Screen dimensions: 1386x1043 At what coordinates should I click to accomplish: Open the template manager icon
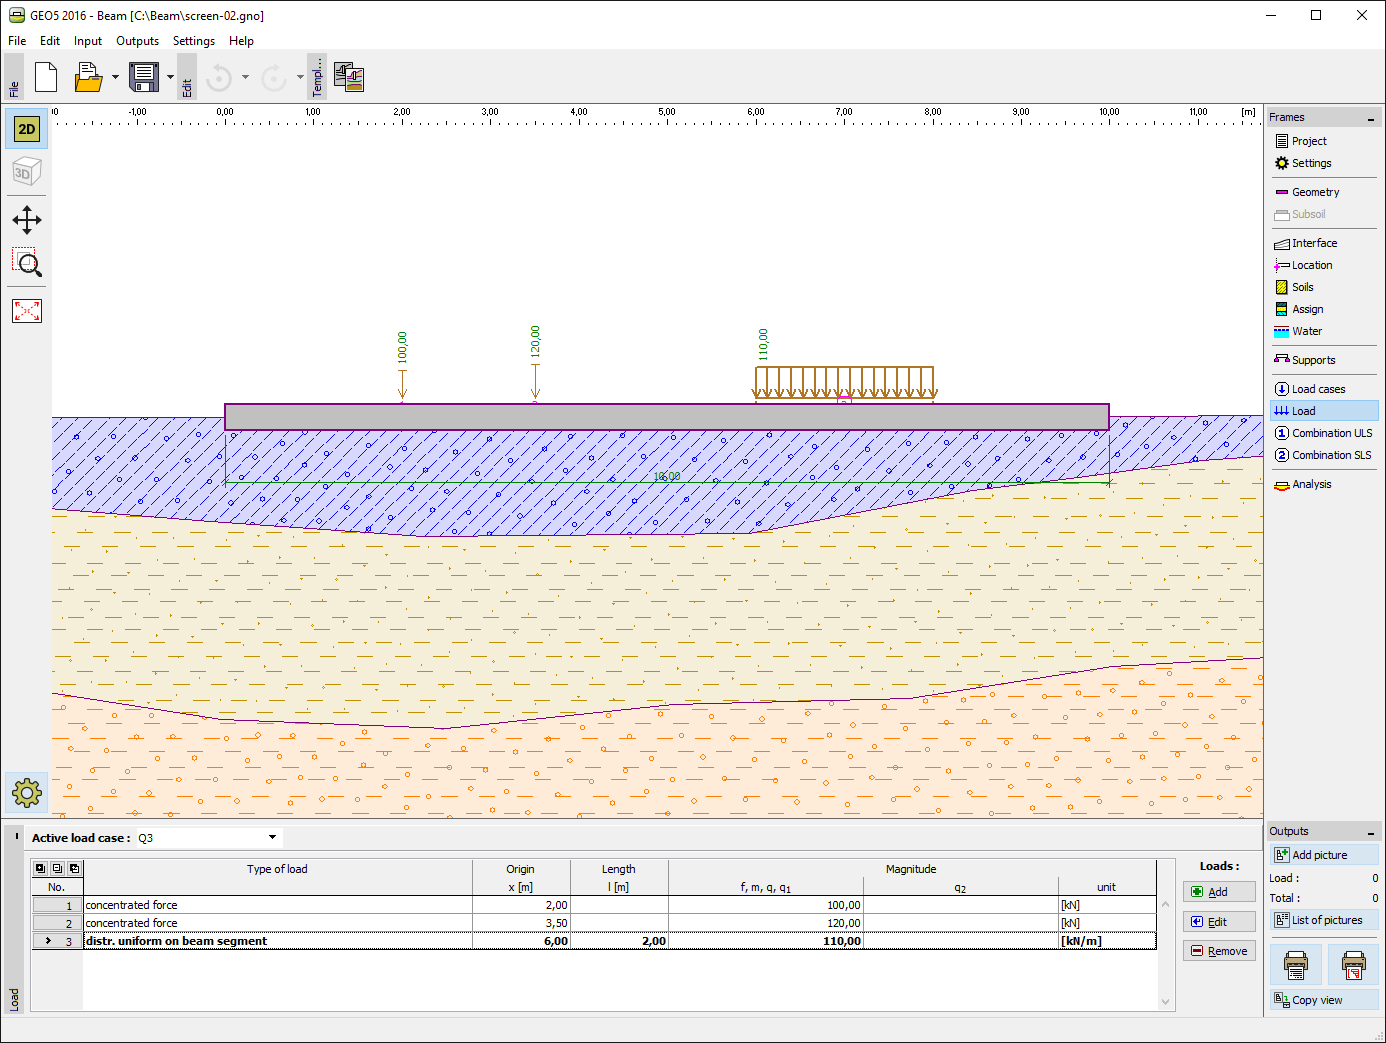[x=349, y=77]
